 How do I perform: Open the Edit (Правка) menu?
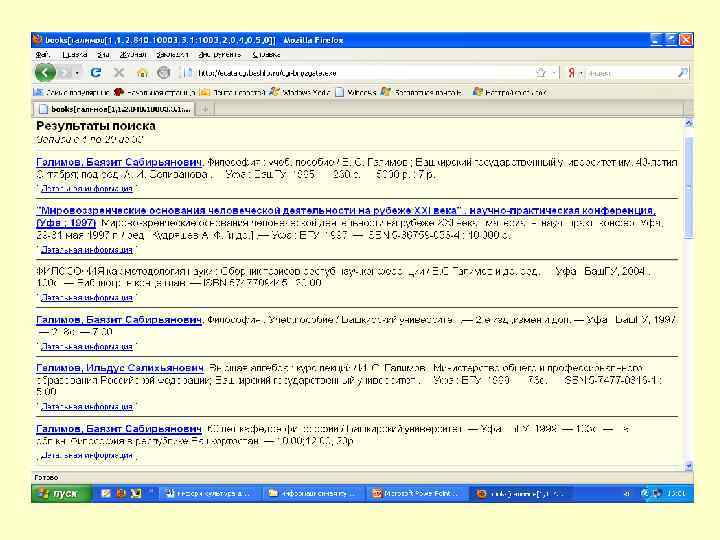coord(74,55)
